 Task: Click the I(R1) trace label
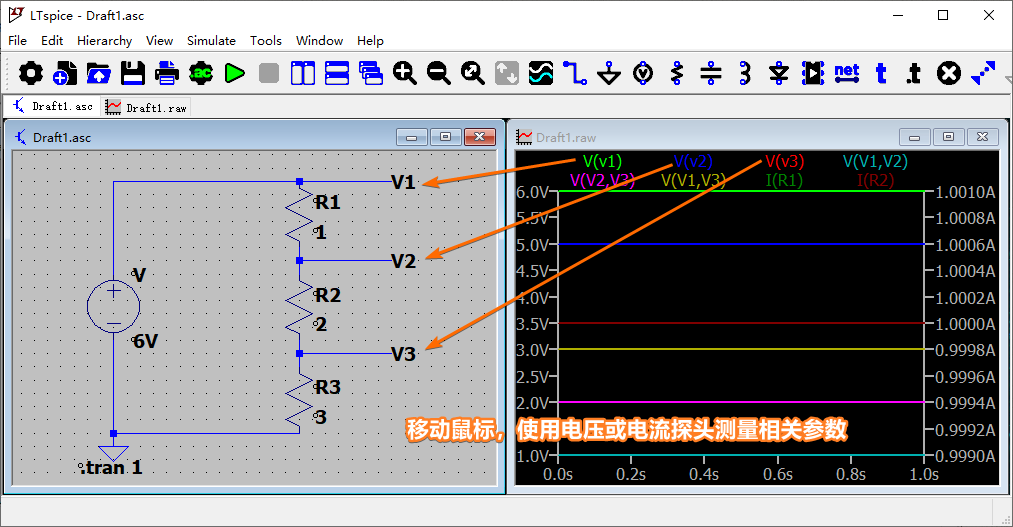784,180
